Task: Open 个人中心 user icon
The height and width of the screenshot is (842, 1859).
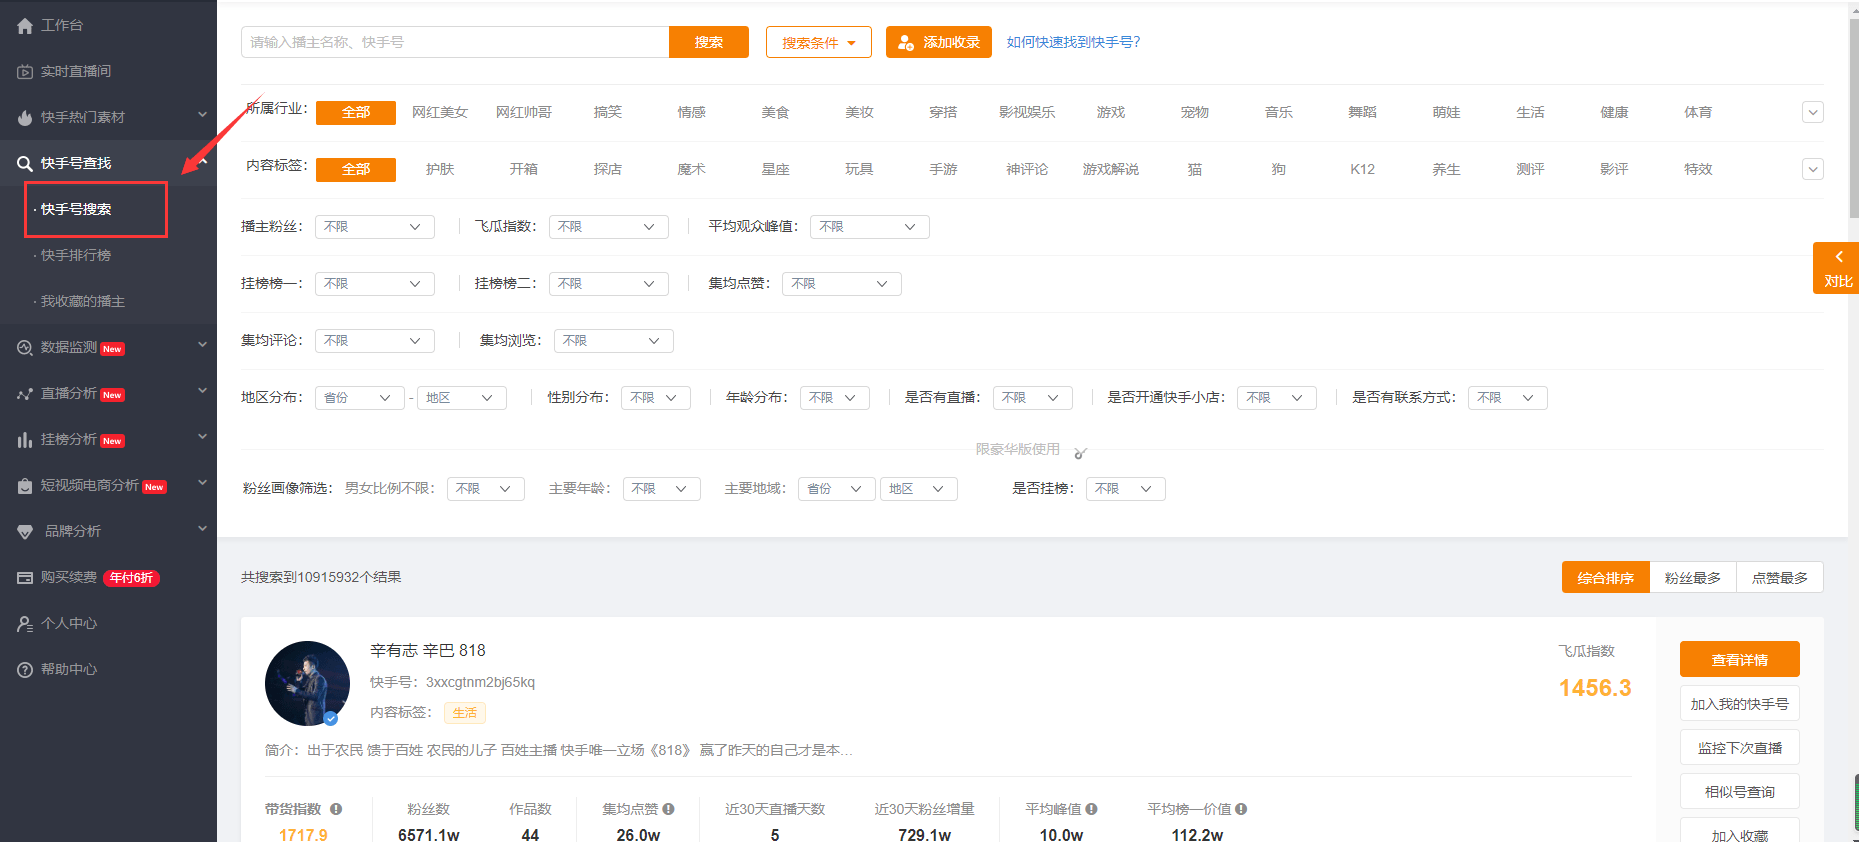Action: 25,624
